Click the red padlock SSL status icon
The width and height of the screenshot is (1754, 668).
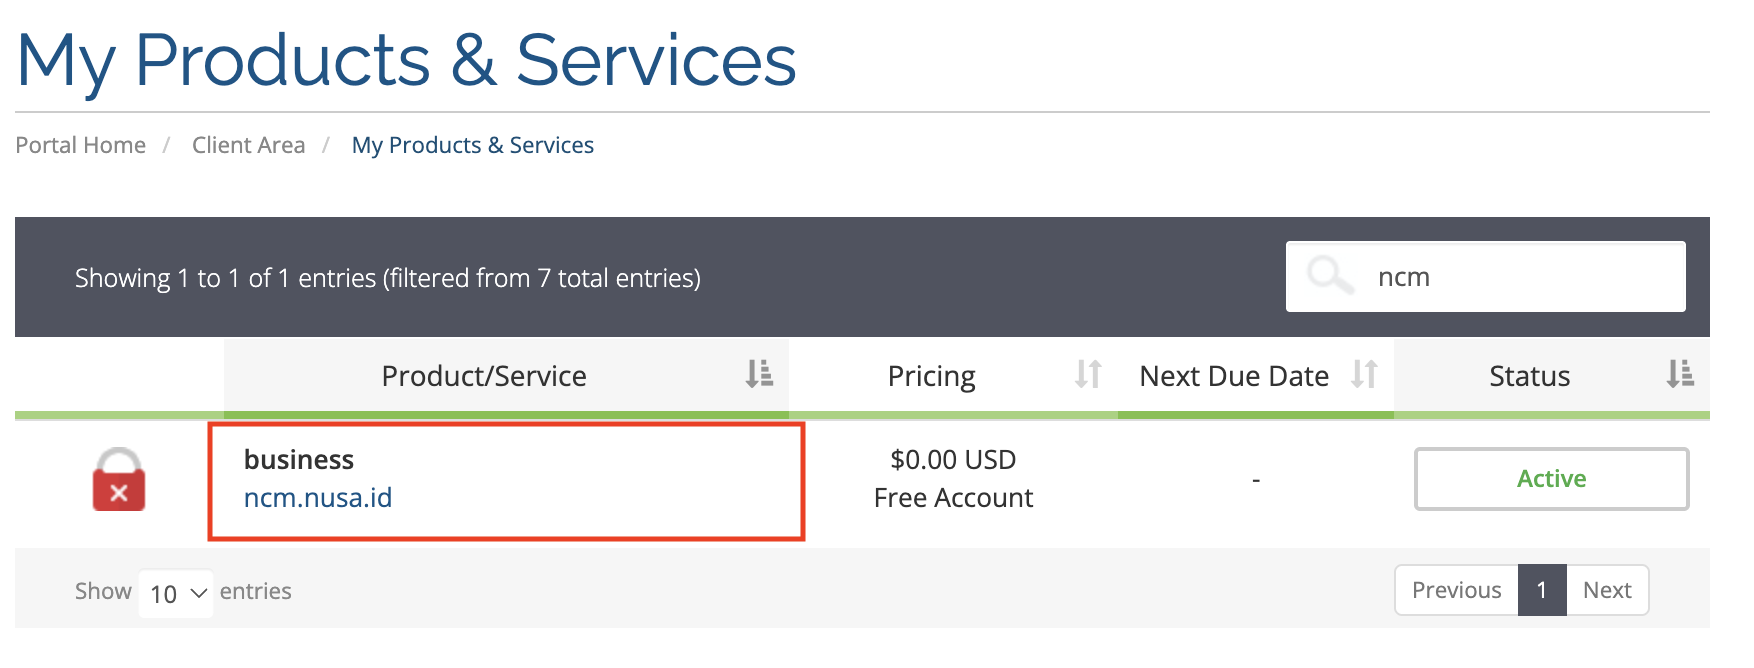[x=119, y=481]
